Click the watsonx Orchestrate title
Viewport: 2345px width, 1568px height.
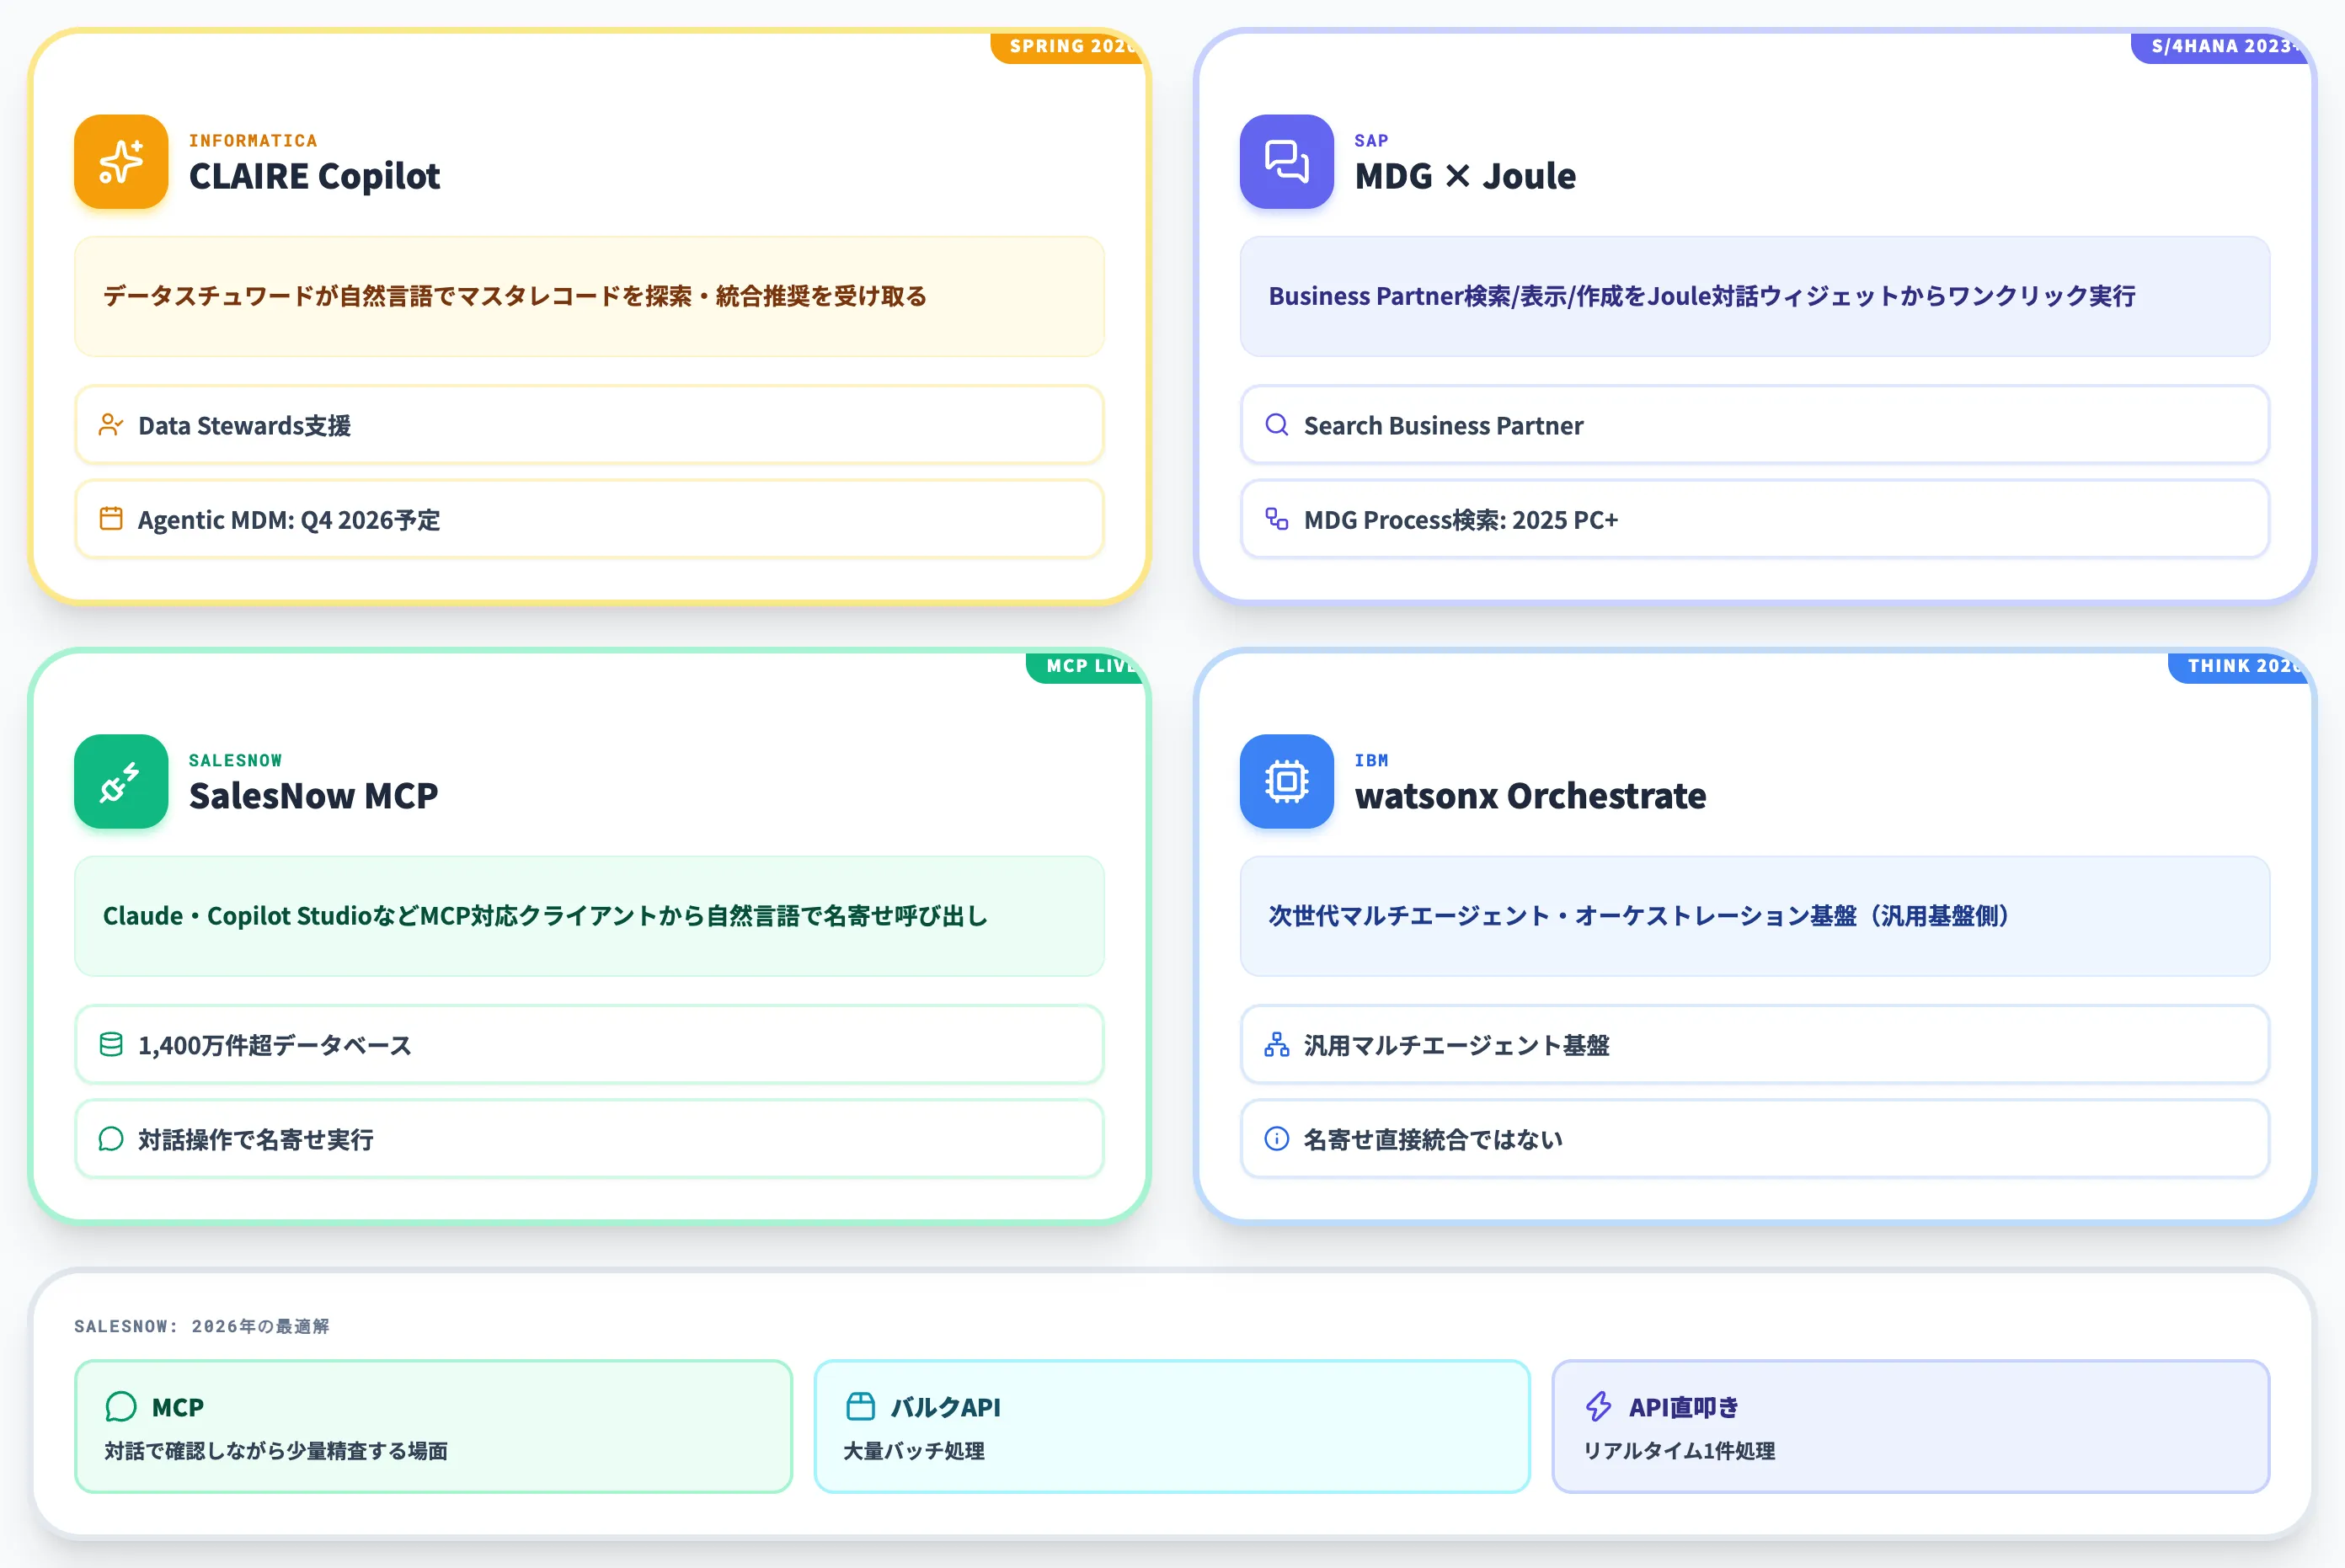click(1530, 796)
